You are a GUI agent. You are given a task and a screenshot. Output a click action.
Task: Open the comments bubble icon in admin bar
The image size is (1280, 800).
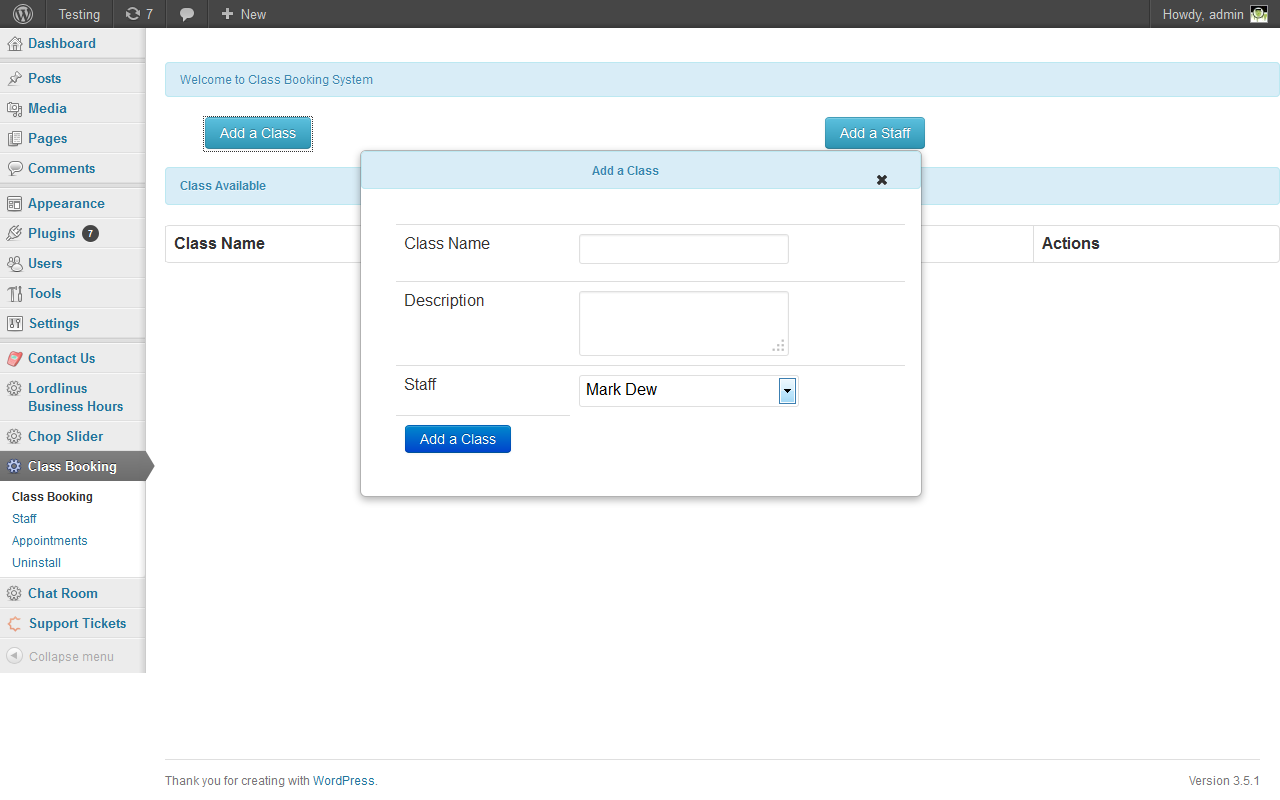tap(187, 14)
